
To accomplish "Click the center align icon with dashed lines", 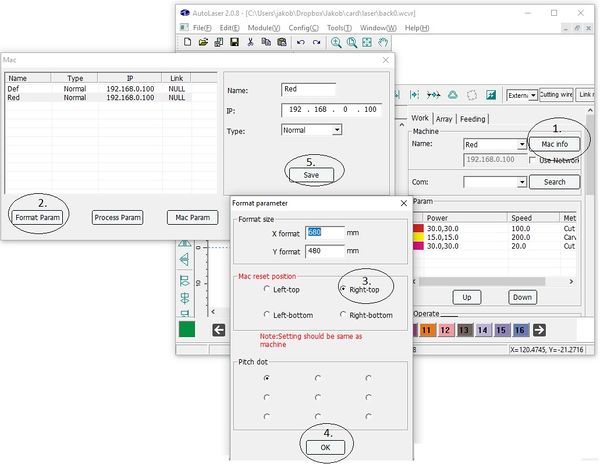I will (414, 94).
